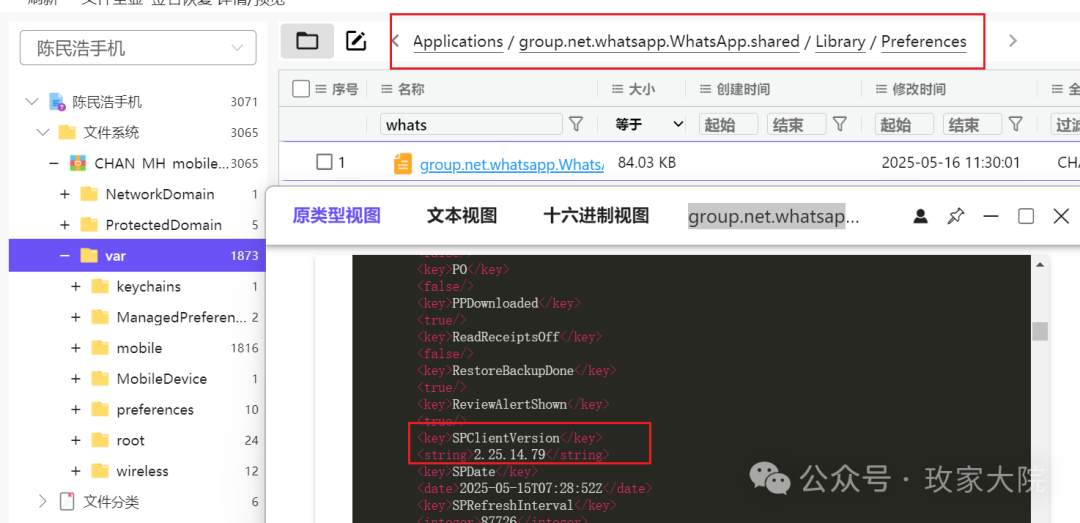This screenshot has height=523, width=1080.
Task: Switch to 文本视图 tab
Action: click(x=461, y=216)
